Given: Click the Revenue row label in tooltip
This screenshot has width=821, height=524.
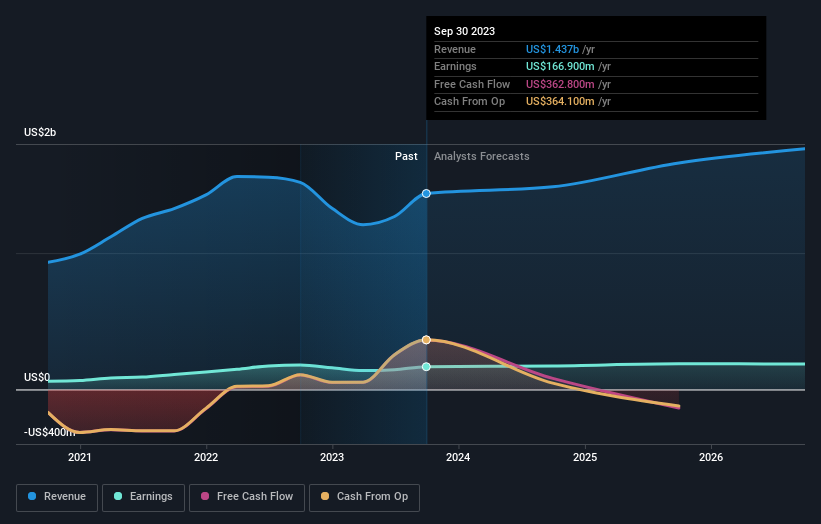Looking at the screenshot, I should point(454,49).
